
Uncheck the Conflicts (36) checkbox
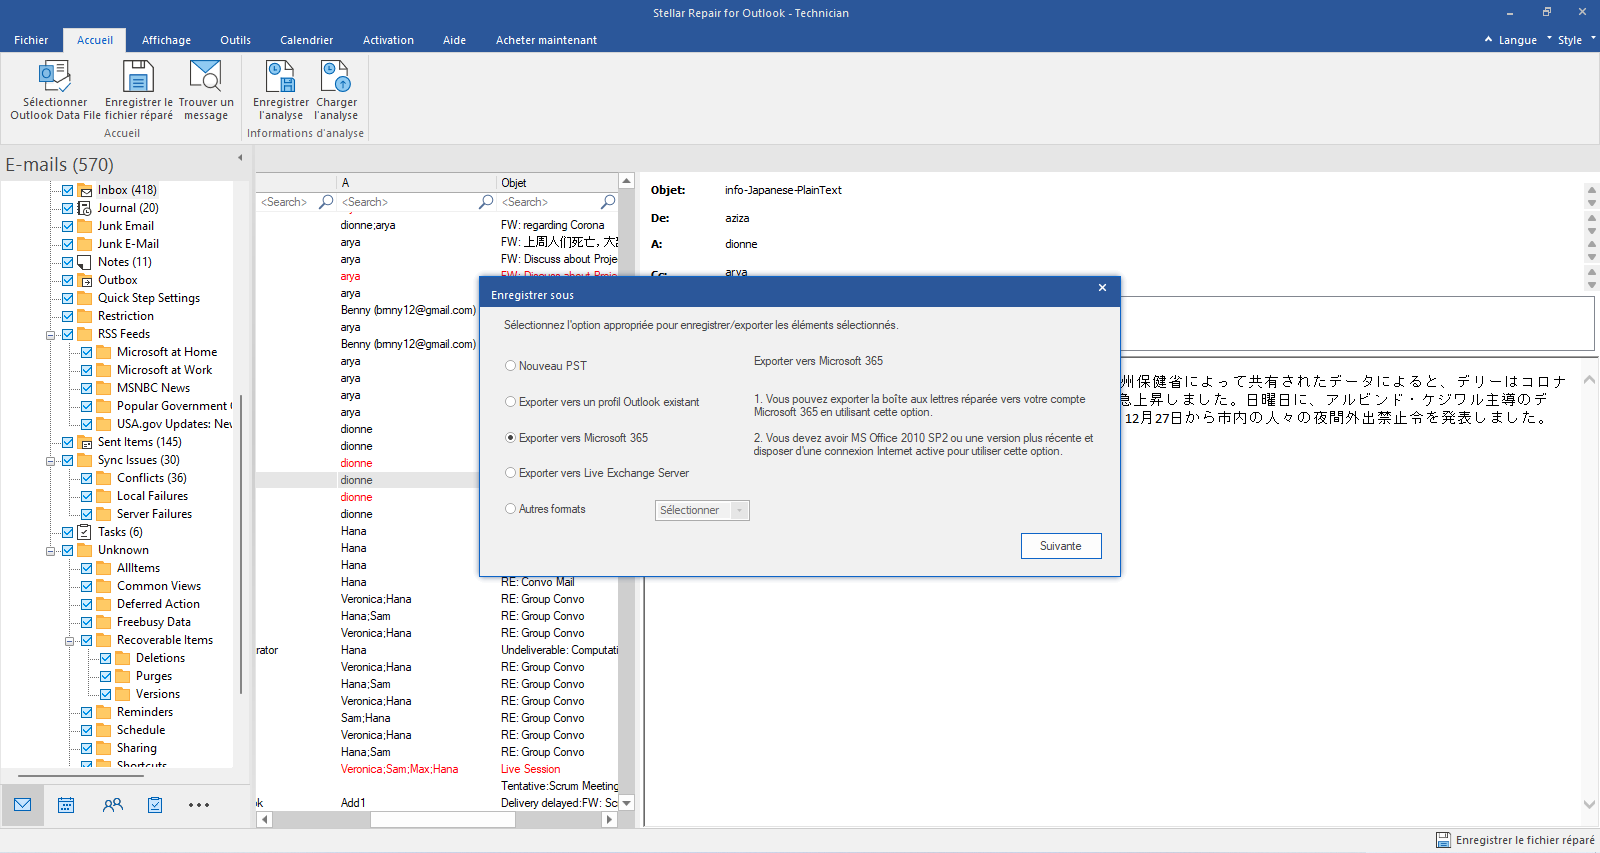click(87, 478)
